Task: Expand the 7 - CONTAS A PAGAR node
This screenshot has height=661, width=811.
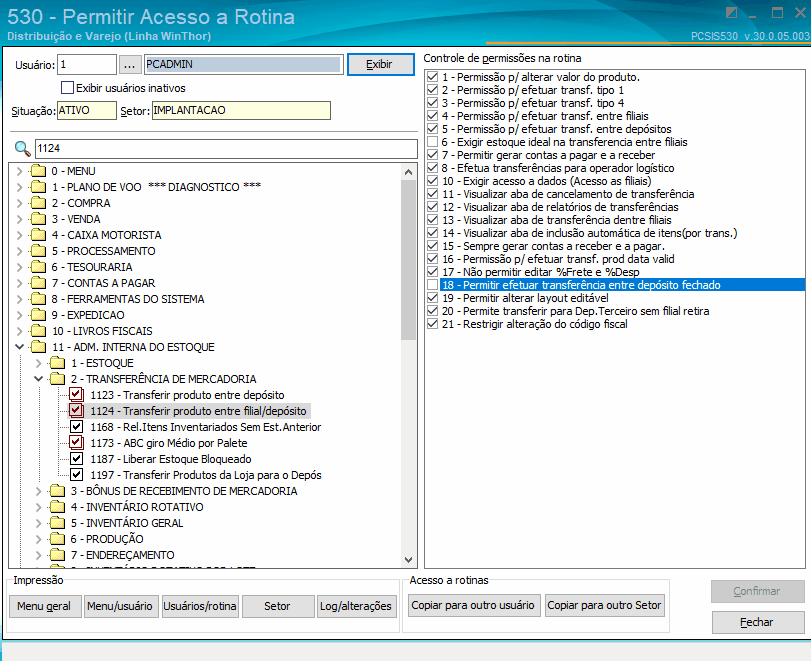Action: pyautogui.click(x=20, y=283)
